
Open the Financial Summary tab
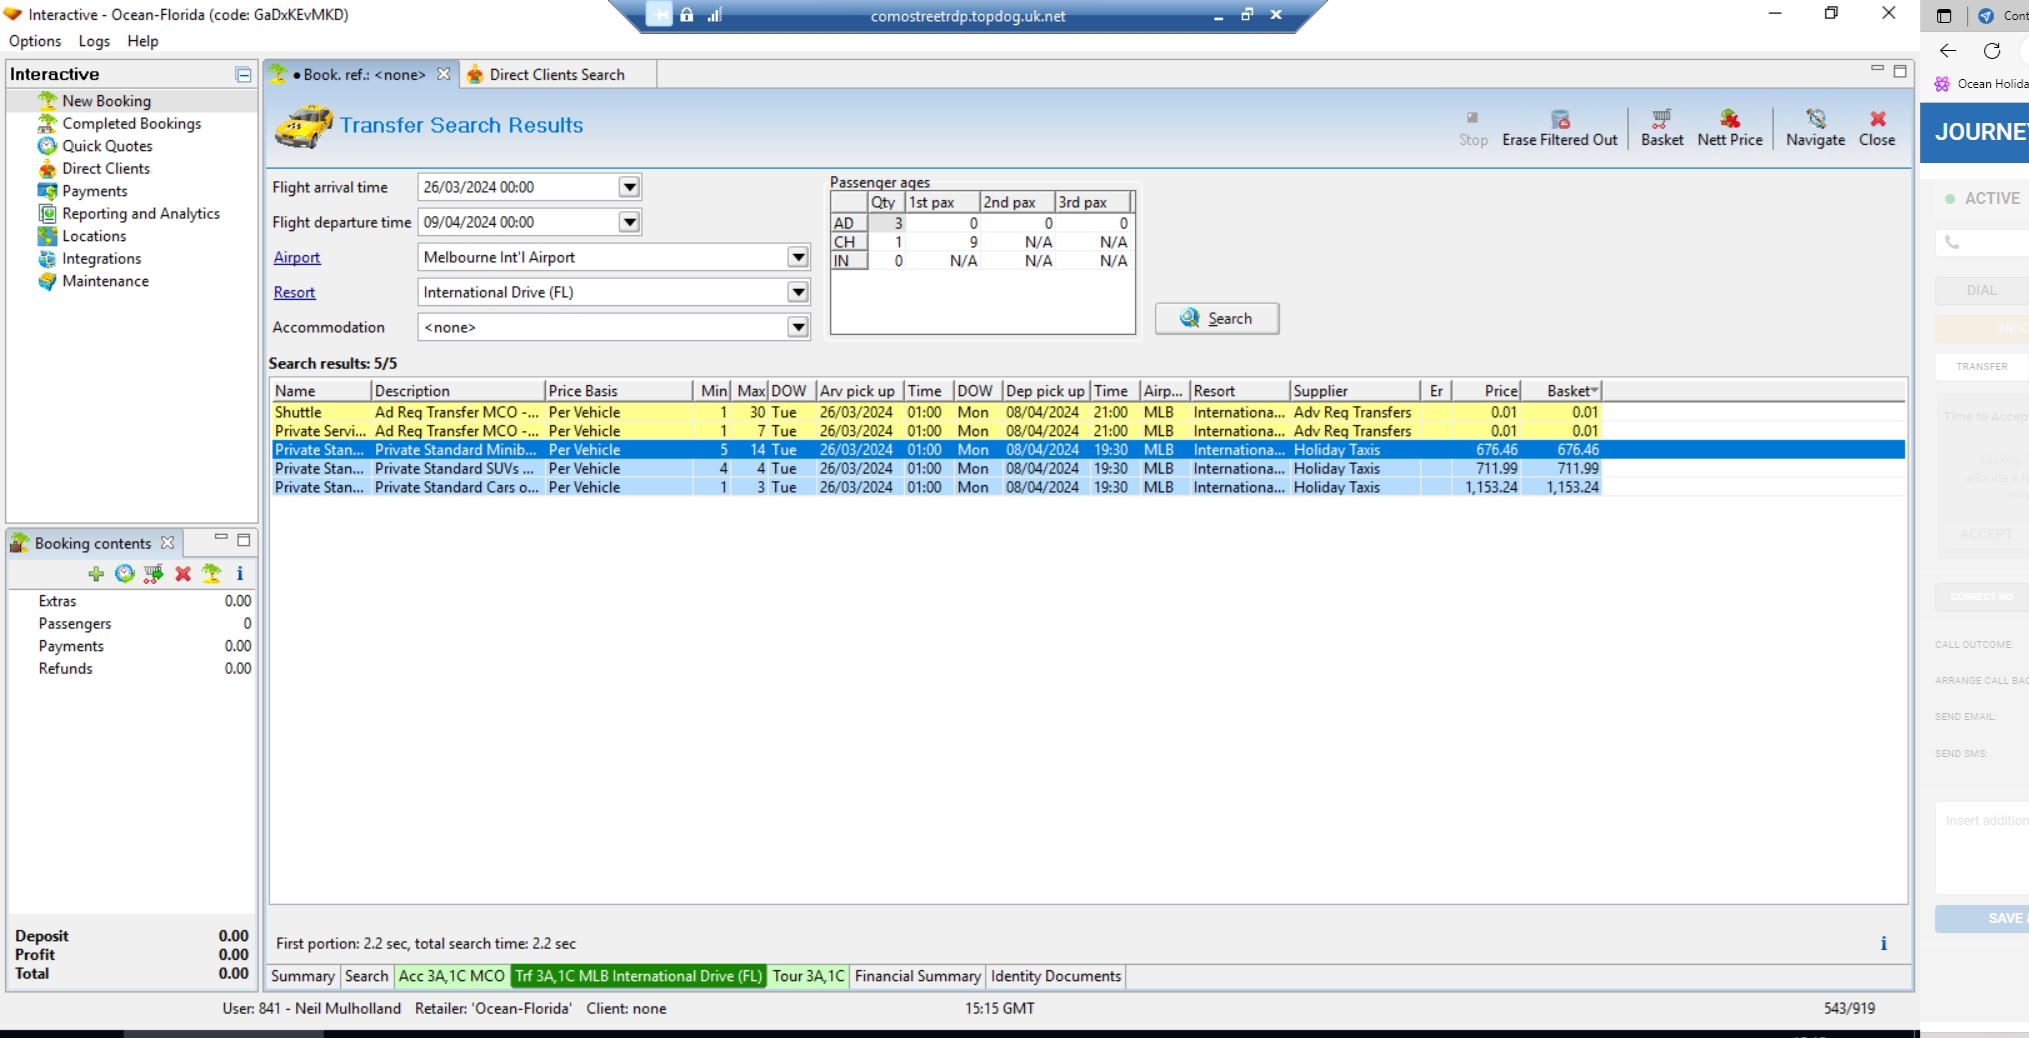[917, 976]
